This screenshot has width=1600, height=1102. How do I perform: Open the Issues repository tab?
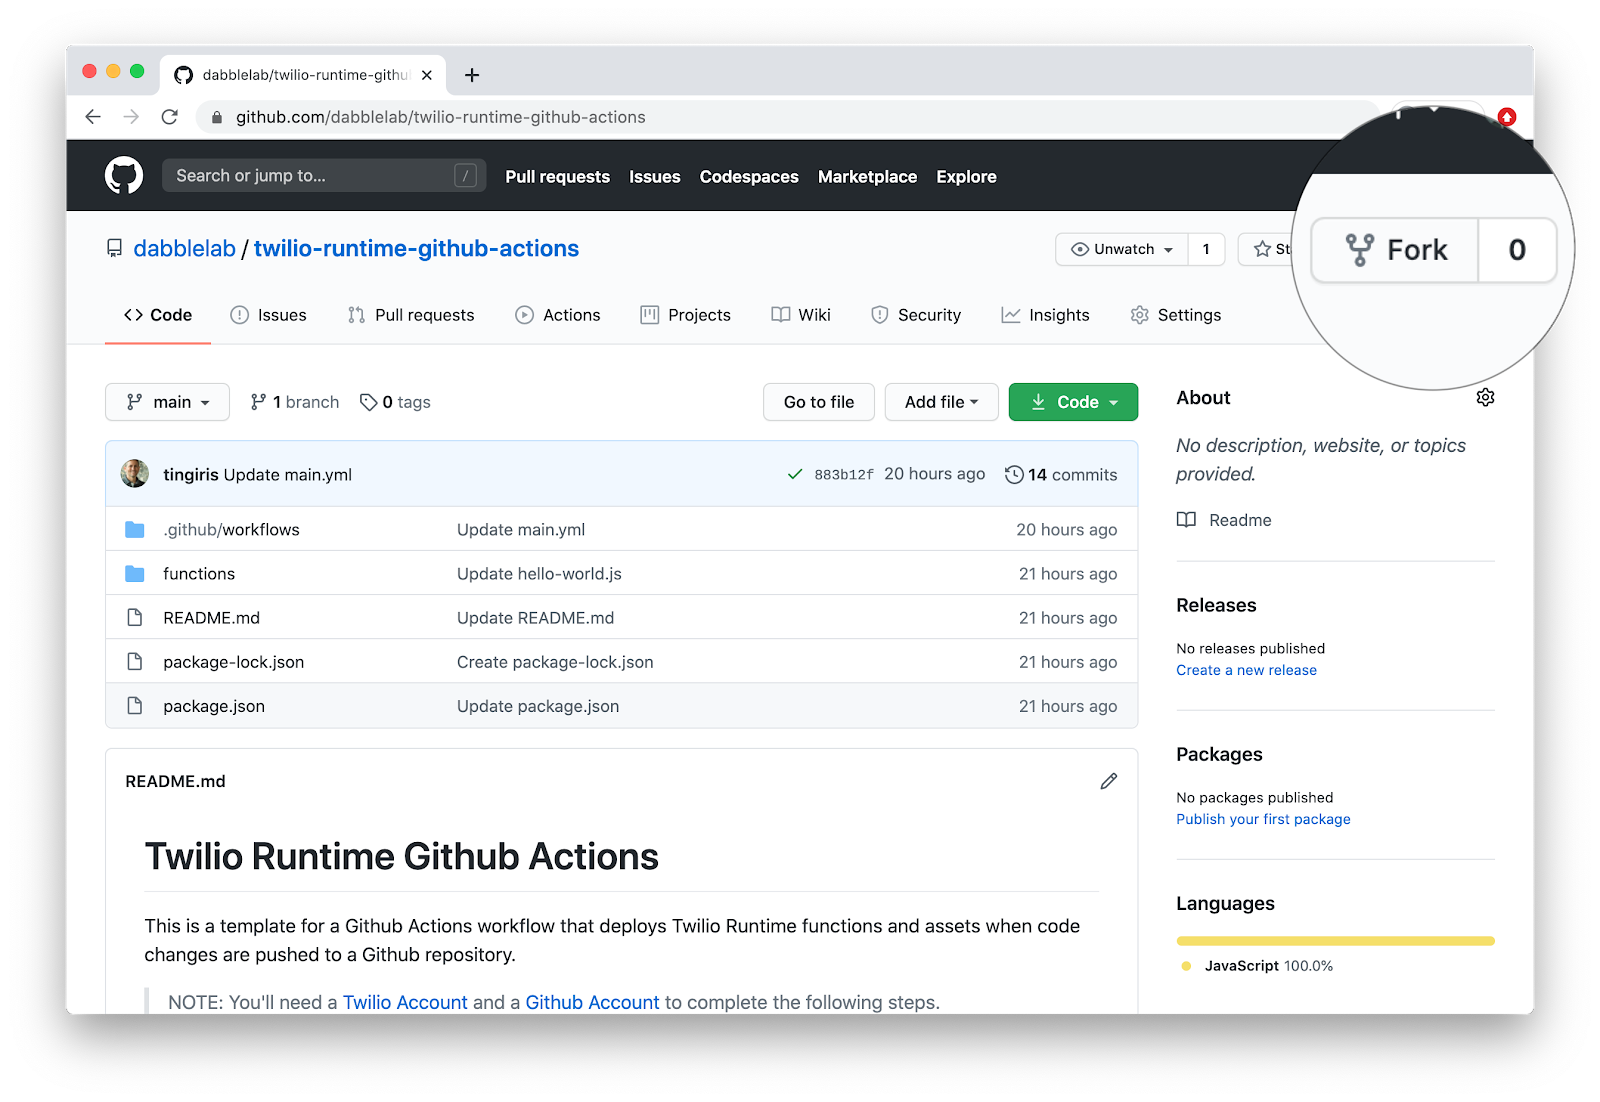click(x=268, y=315)
